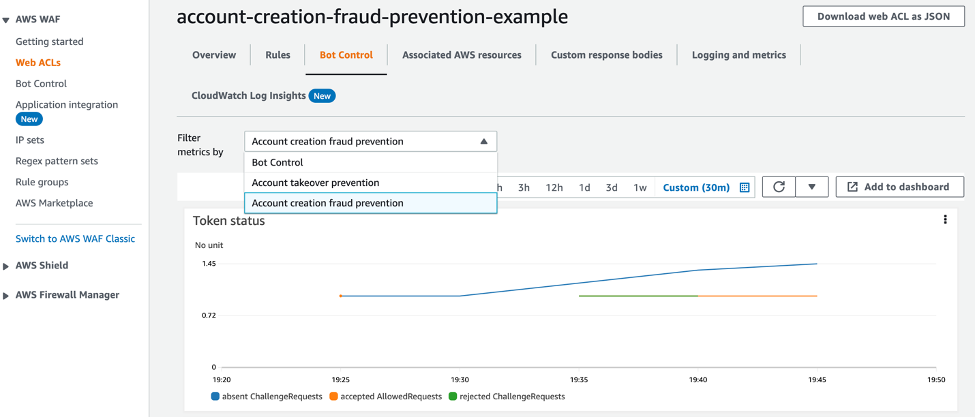Open Regex pattern sets sidebar link
This screenshot has width=977, height=418.
[x=57, y=161]
